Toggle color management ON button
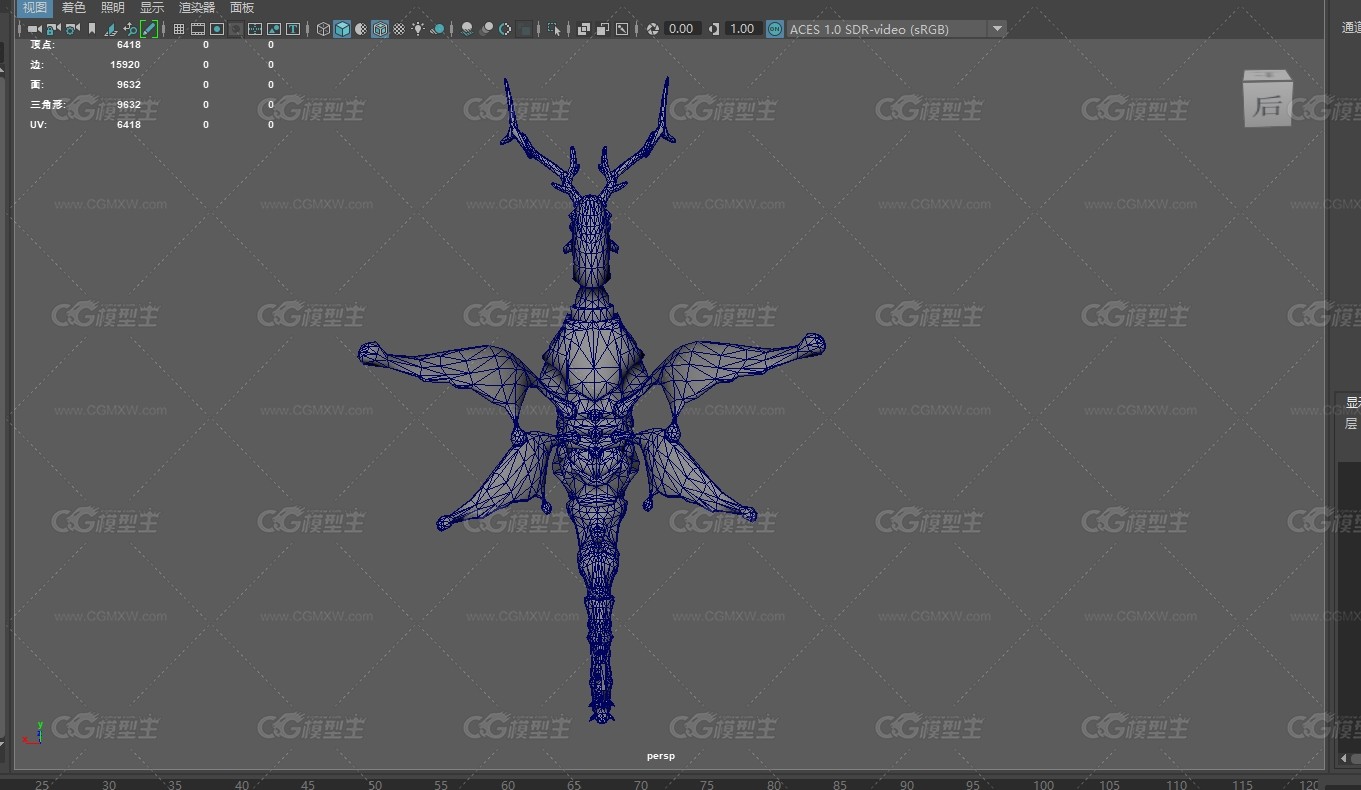This screenshot has width=1361, height=790. pos(775,29)
